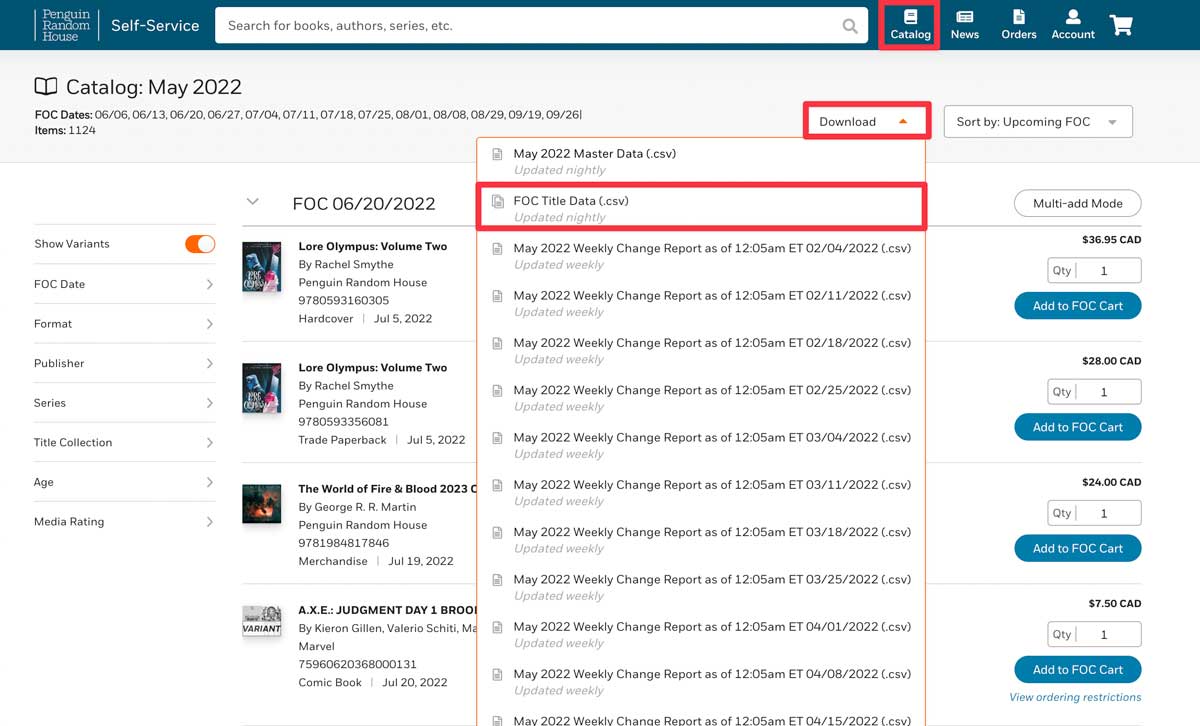Open the Sort by: Upcoming FOC dropdown
Screen dimensions: 1200x726
(1038, 122)
